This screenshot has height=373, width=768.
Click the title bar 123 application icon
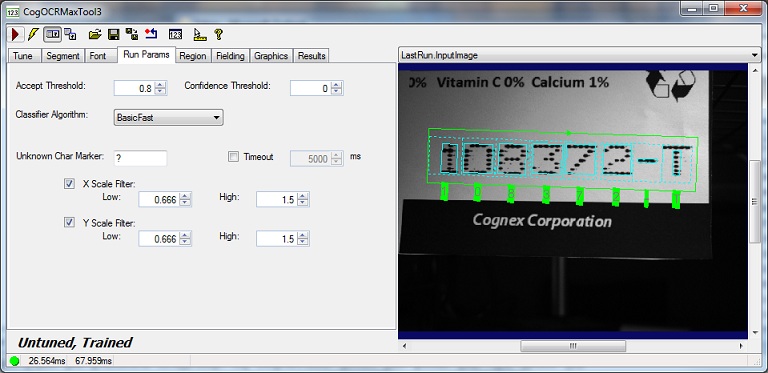tap(13, 11)
